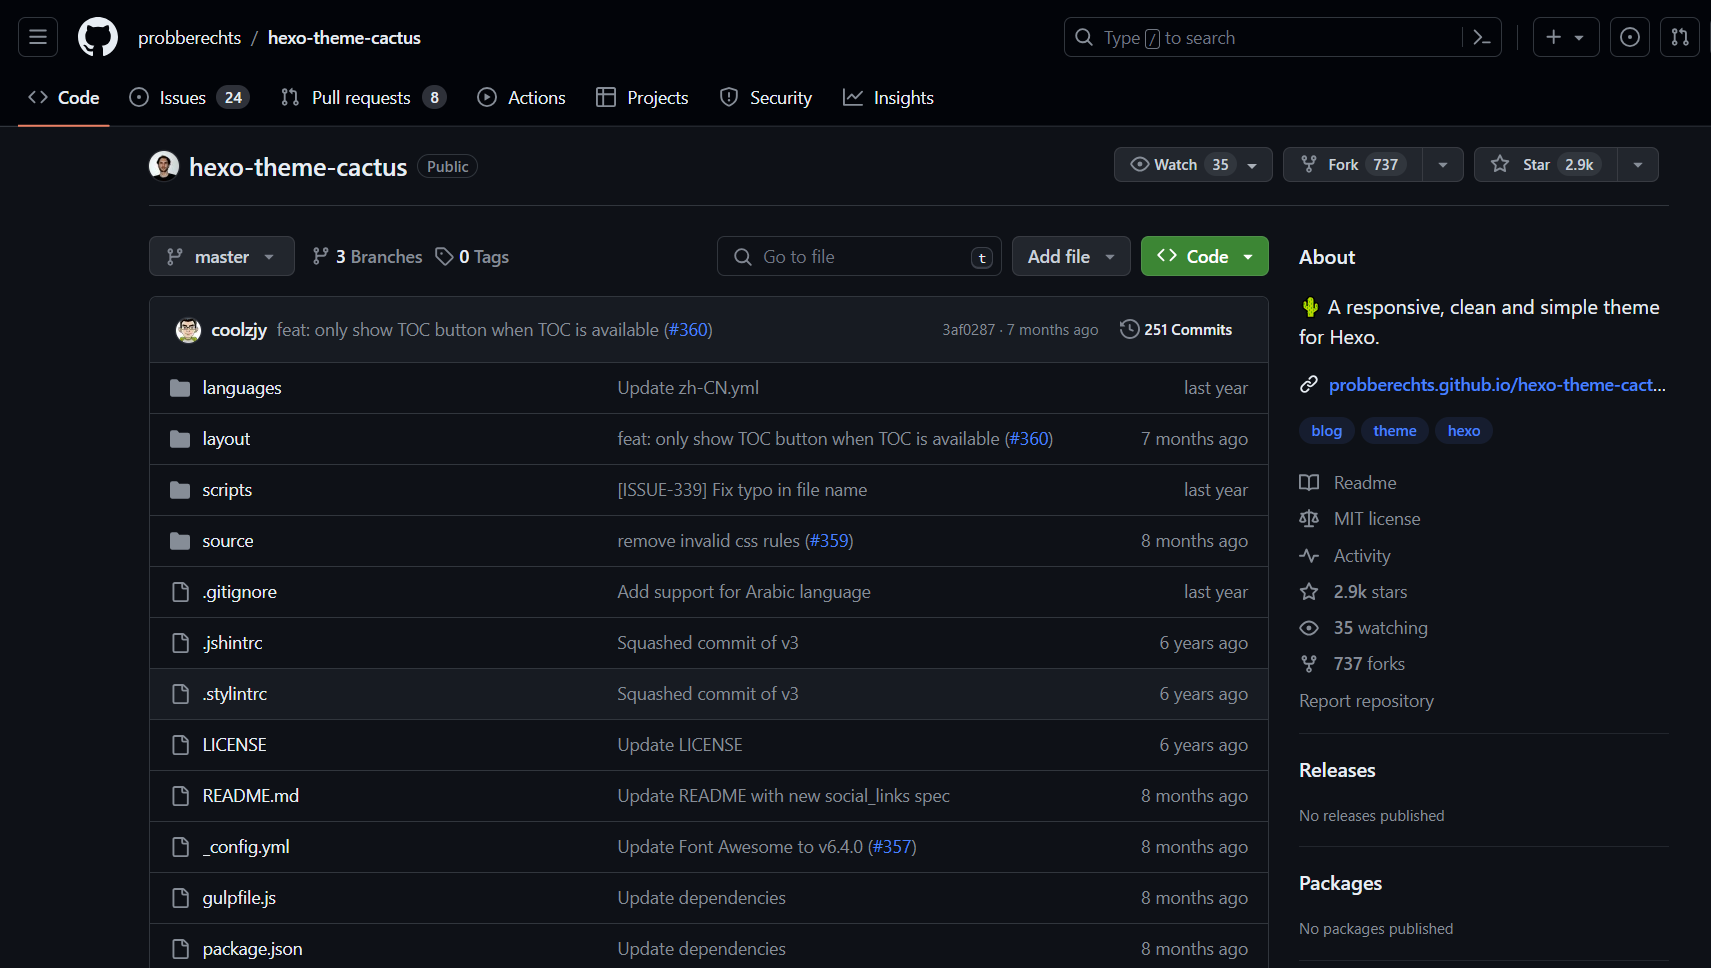The height and width of the screenshot is (968, 1711).
Task: Select the blog topic tag
Action: click(1327, 431)
